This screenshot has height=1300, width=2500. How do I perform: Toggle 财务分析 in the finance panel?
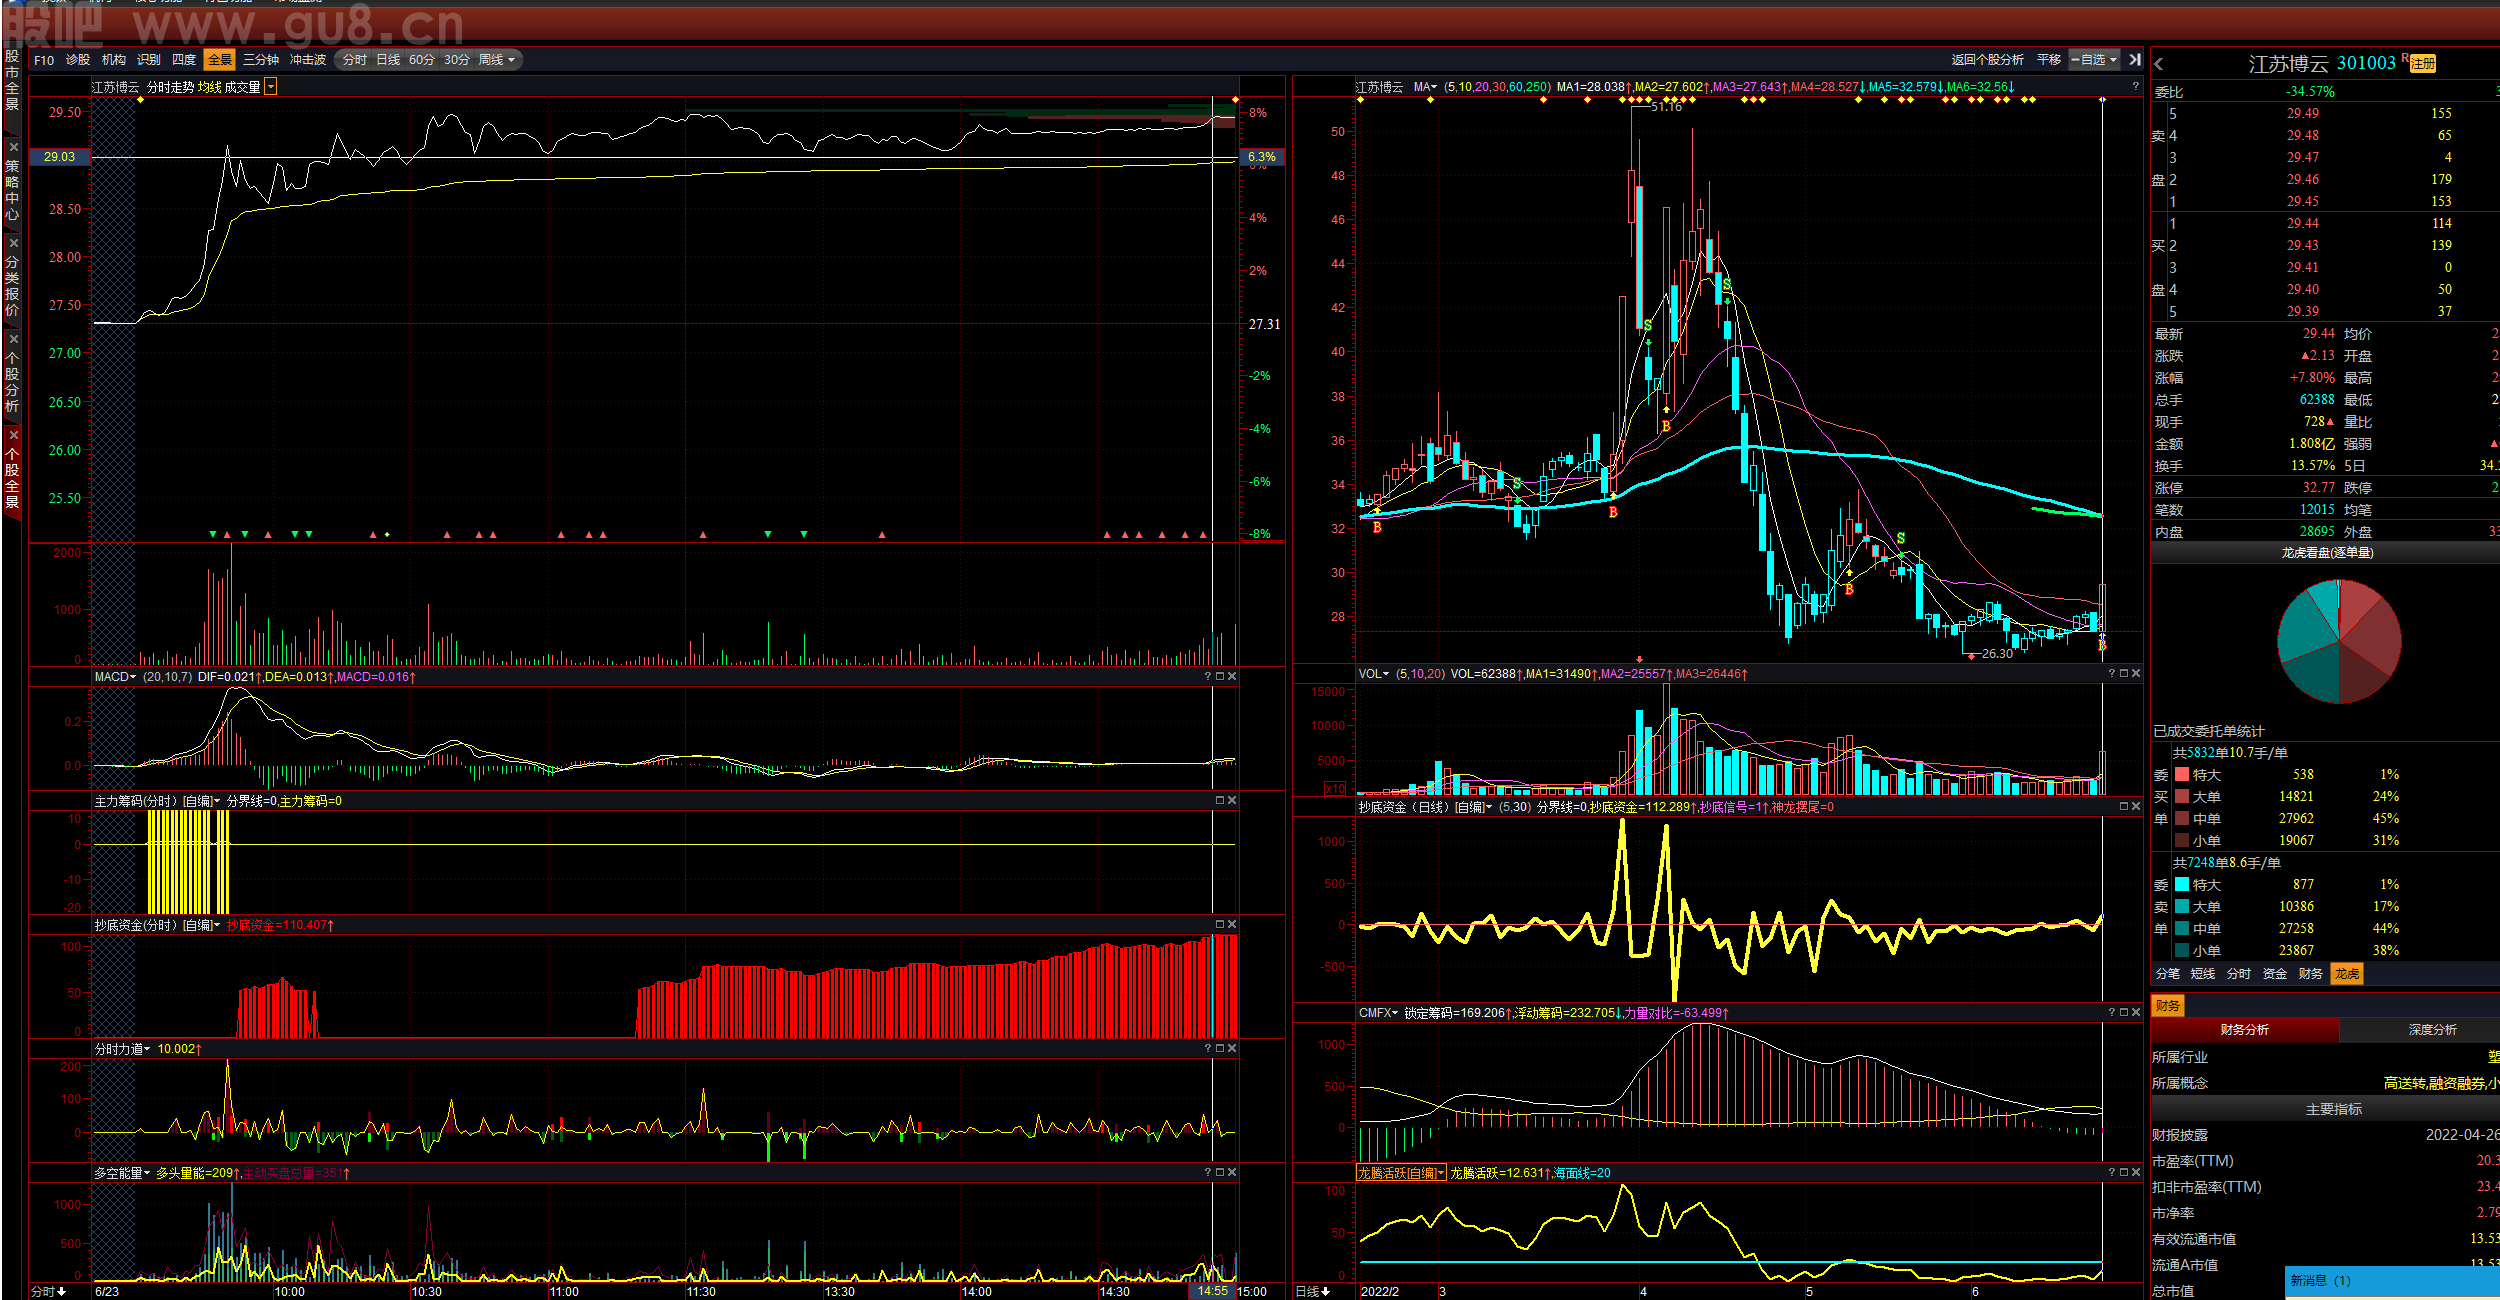tap(2244, 1029)
